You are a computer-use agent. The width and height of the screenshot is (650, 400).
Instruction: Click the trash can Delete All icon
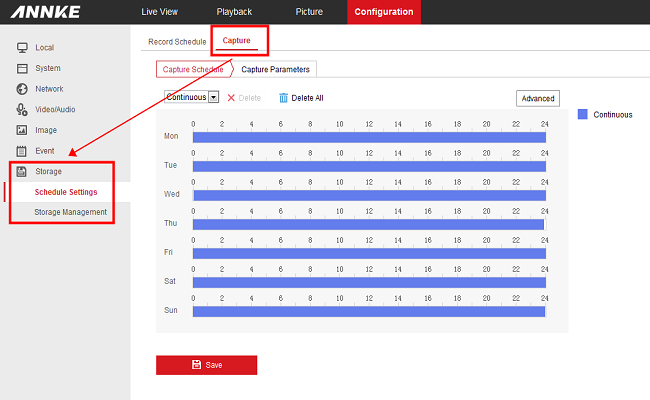click(283, 98)
